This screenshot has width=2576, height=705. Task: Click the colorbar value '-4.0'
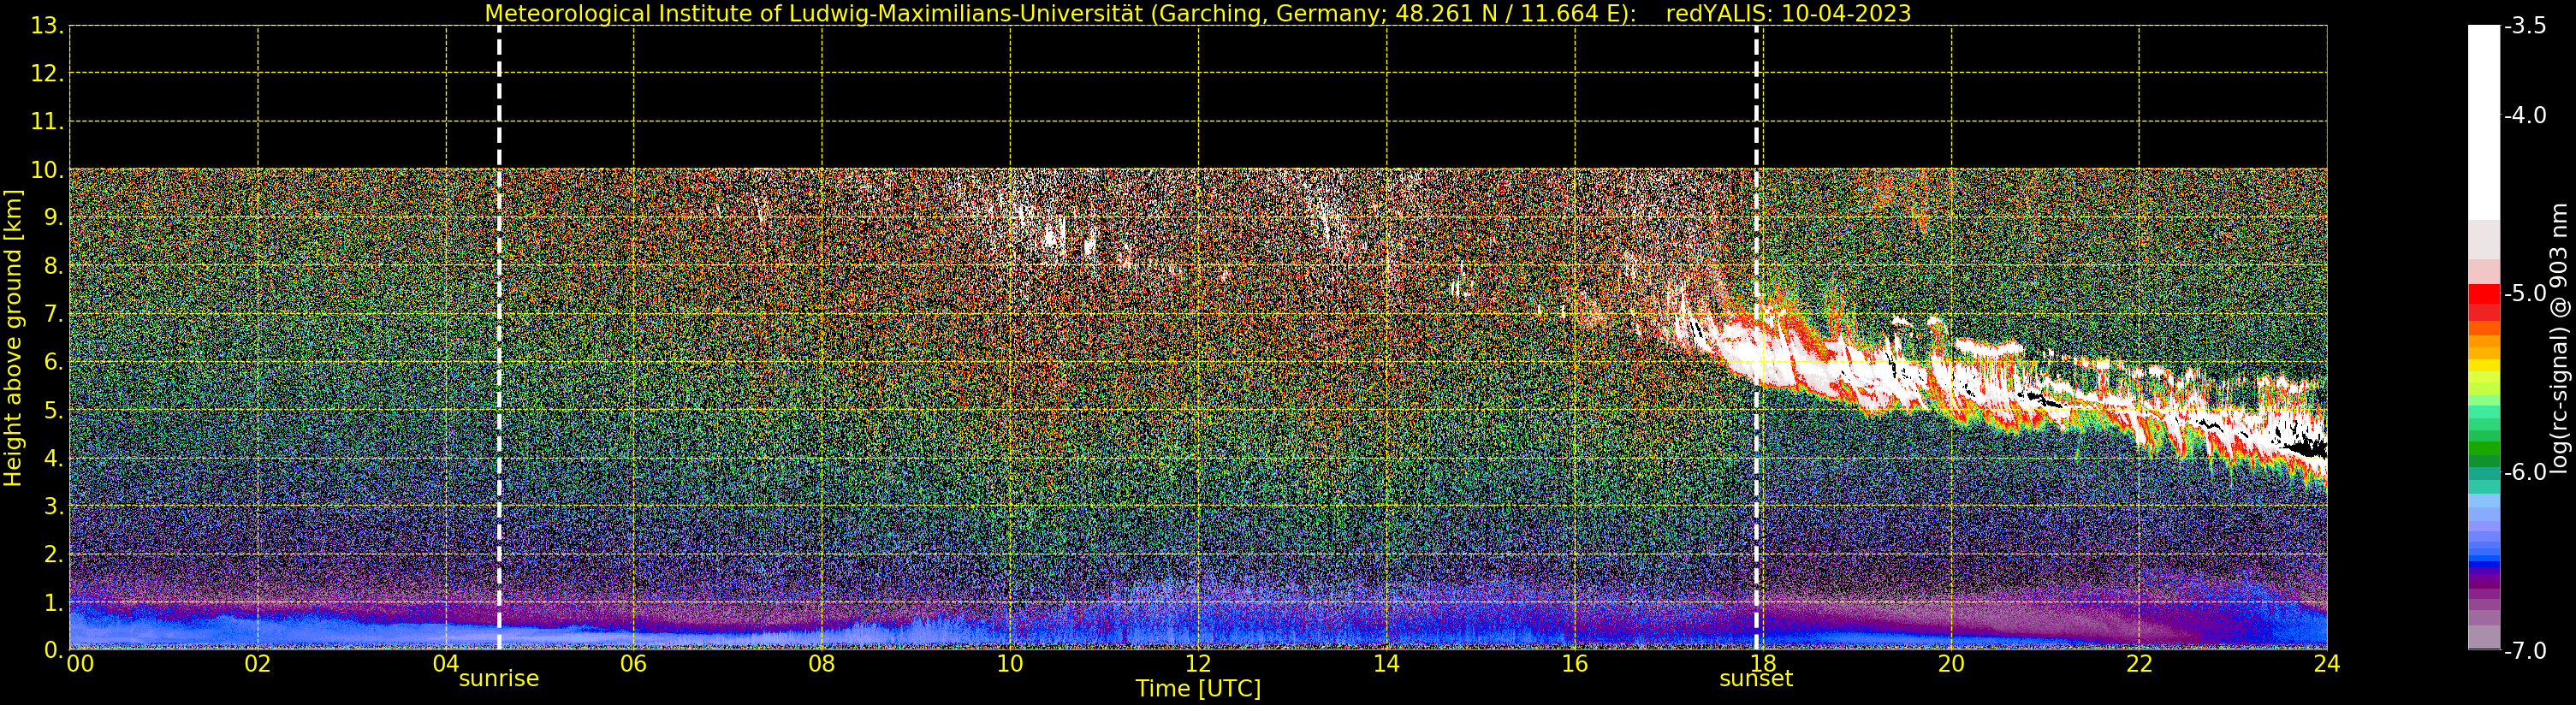click(2525, 115)
